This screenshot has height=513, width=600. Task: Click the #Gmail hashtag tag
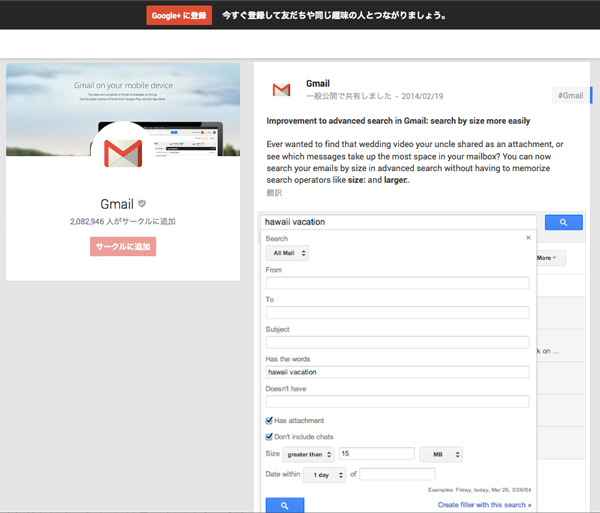pyautogui.click(x=570, y=95)
